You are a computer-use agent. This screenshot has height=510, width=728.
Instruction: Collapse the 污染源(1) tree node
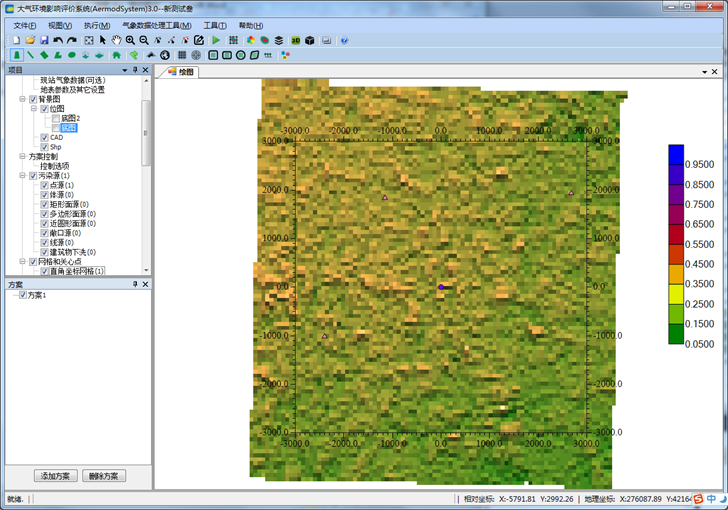coord(22,175)
